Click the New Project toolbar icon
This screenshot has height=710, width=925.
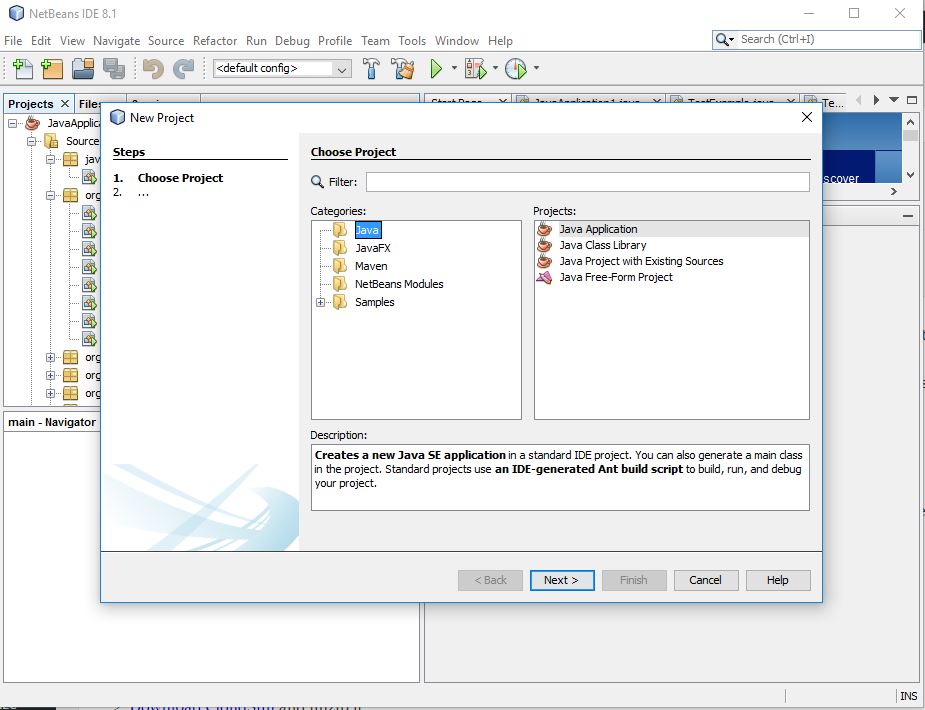[52, 68]
